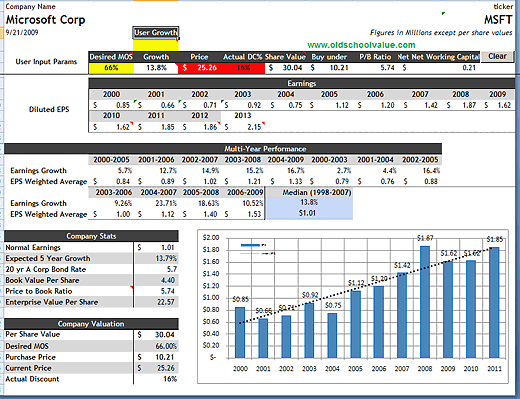Click the 2000 bar labeled $0.85
The image size is (520, 399).
click(x=240, y=333)
